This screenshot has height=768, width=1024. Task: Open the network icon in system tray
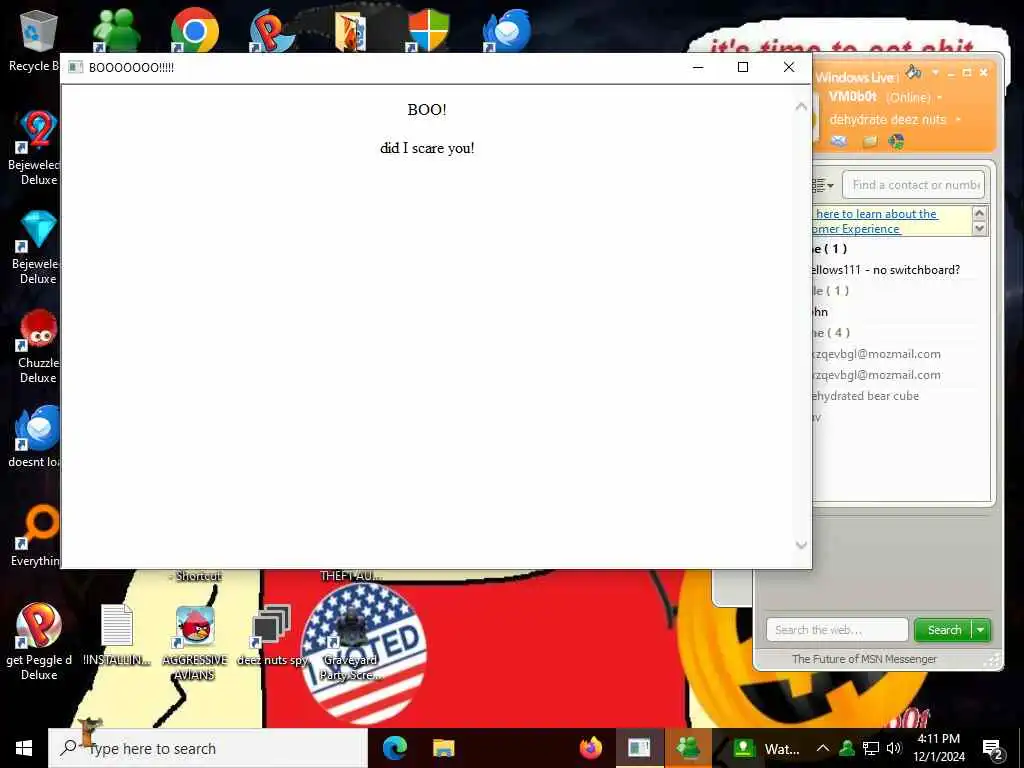coord(871,748)
